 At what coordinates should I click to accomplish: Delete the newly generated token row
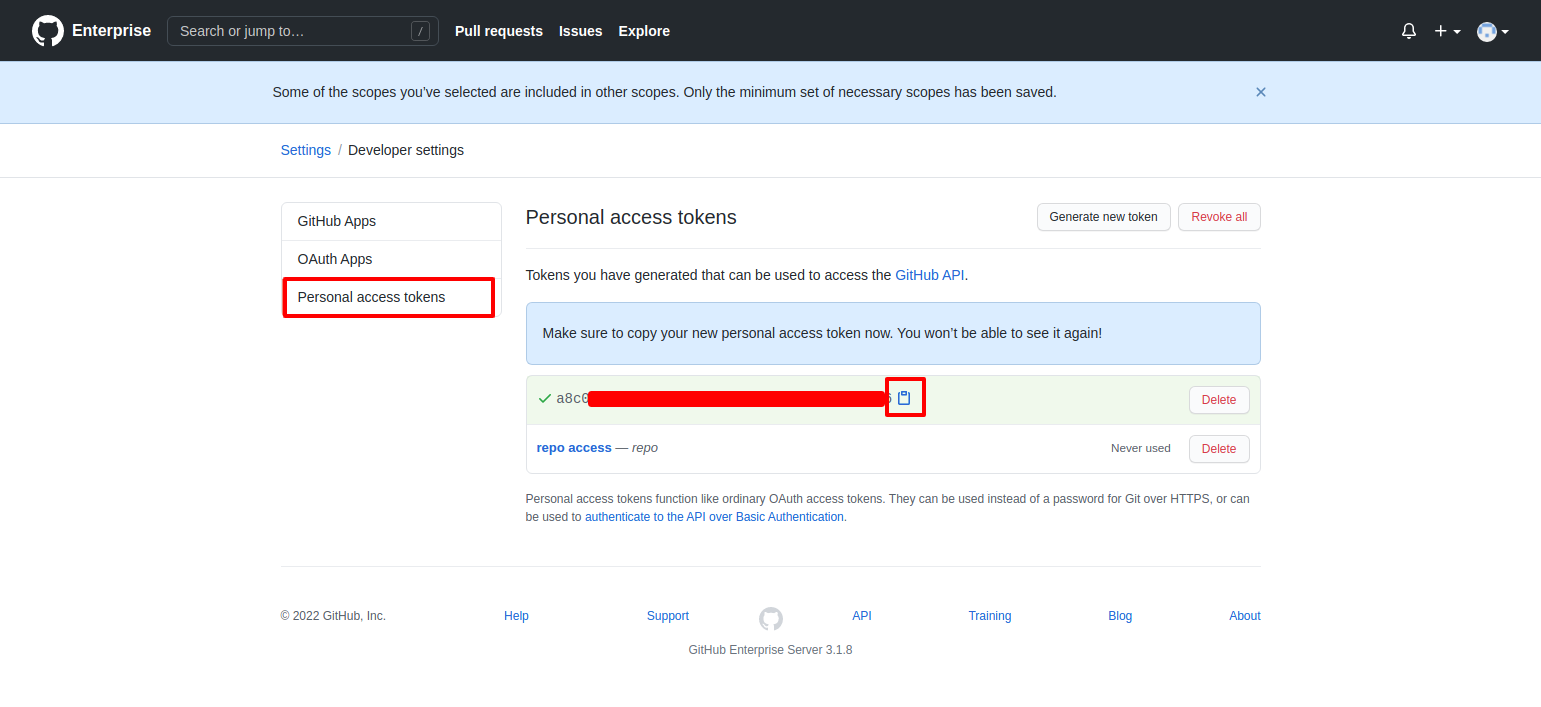(1219, 399)
